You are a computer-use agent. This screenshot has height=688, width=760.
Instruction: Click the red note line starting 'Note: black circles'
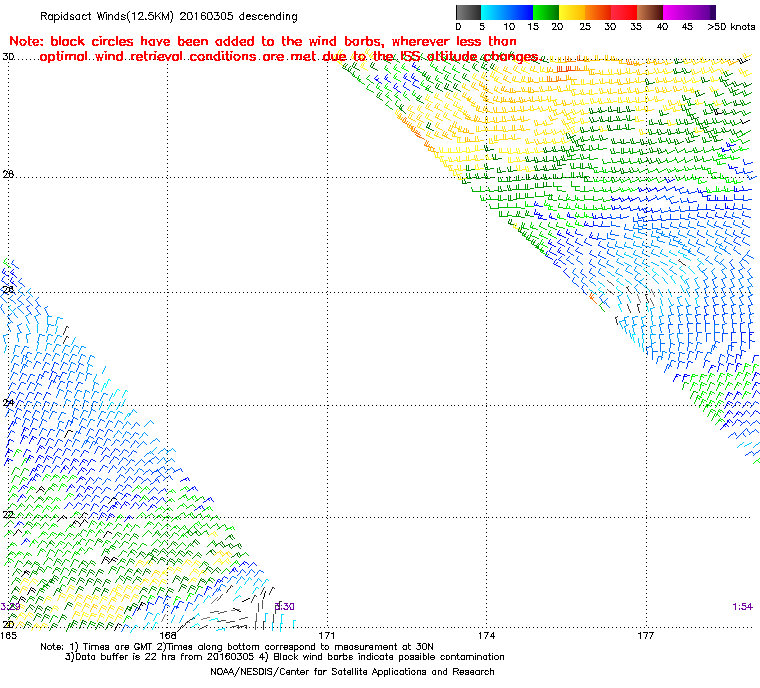[263, 41]
